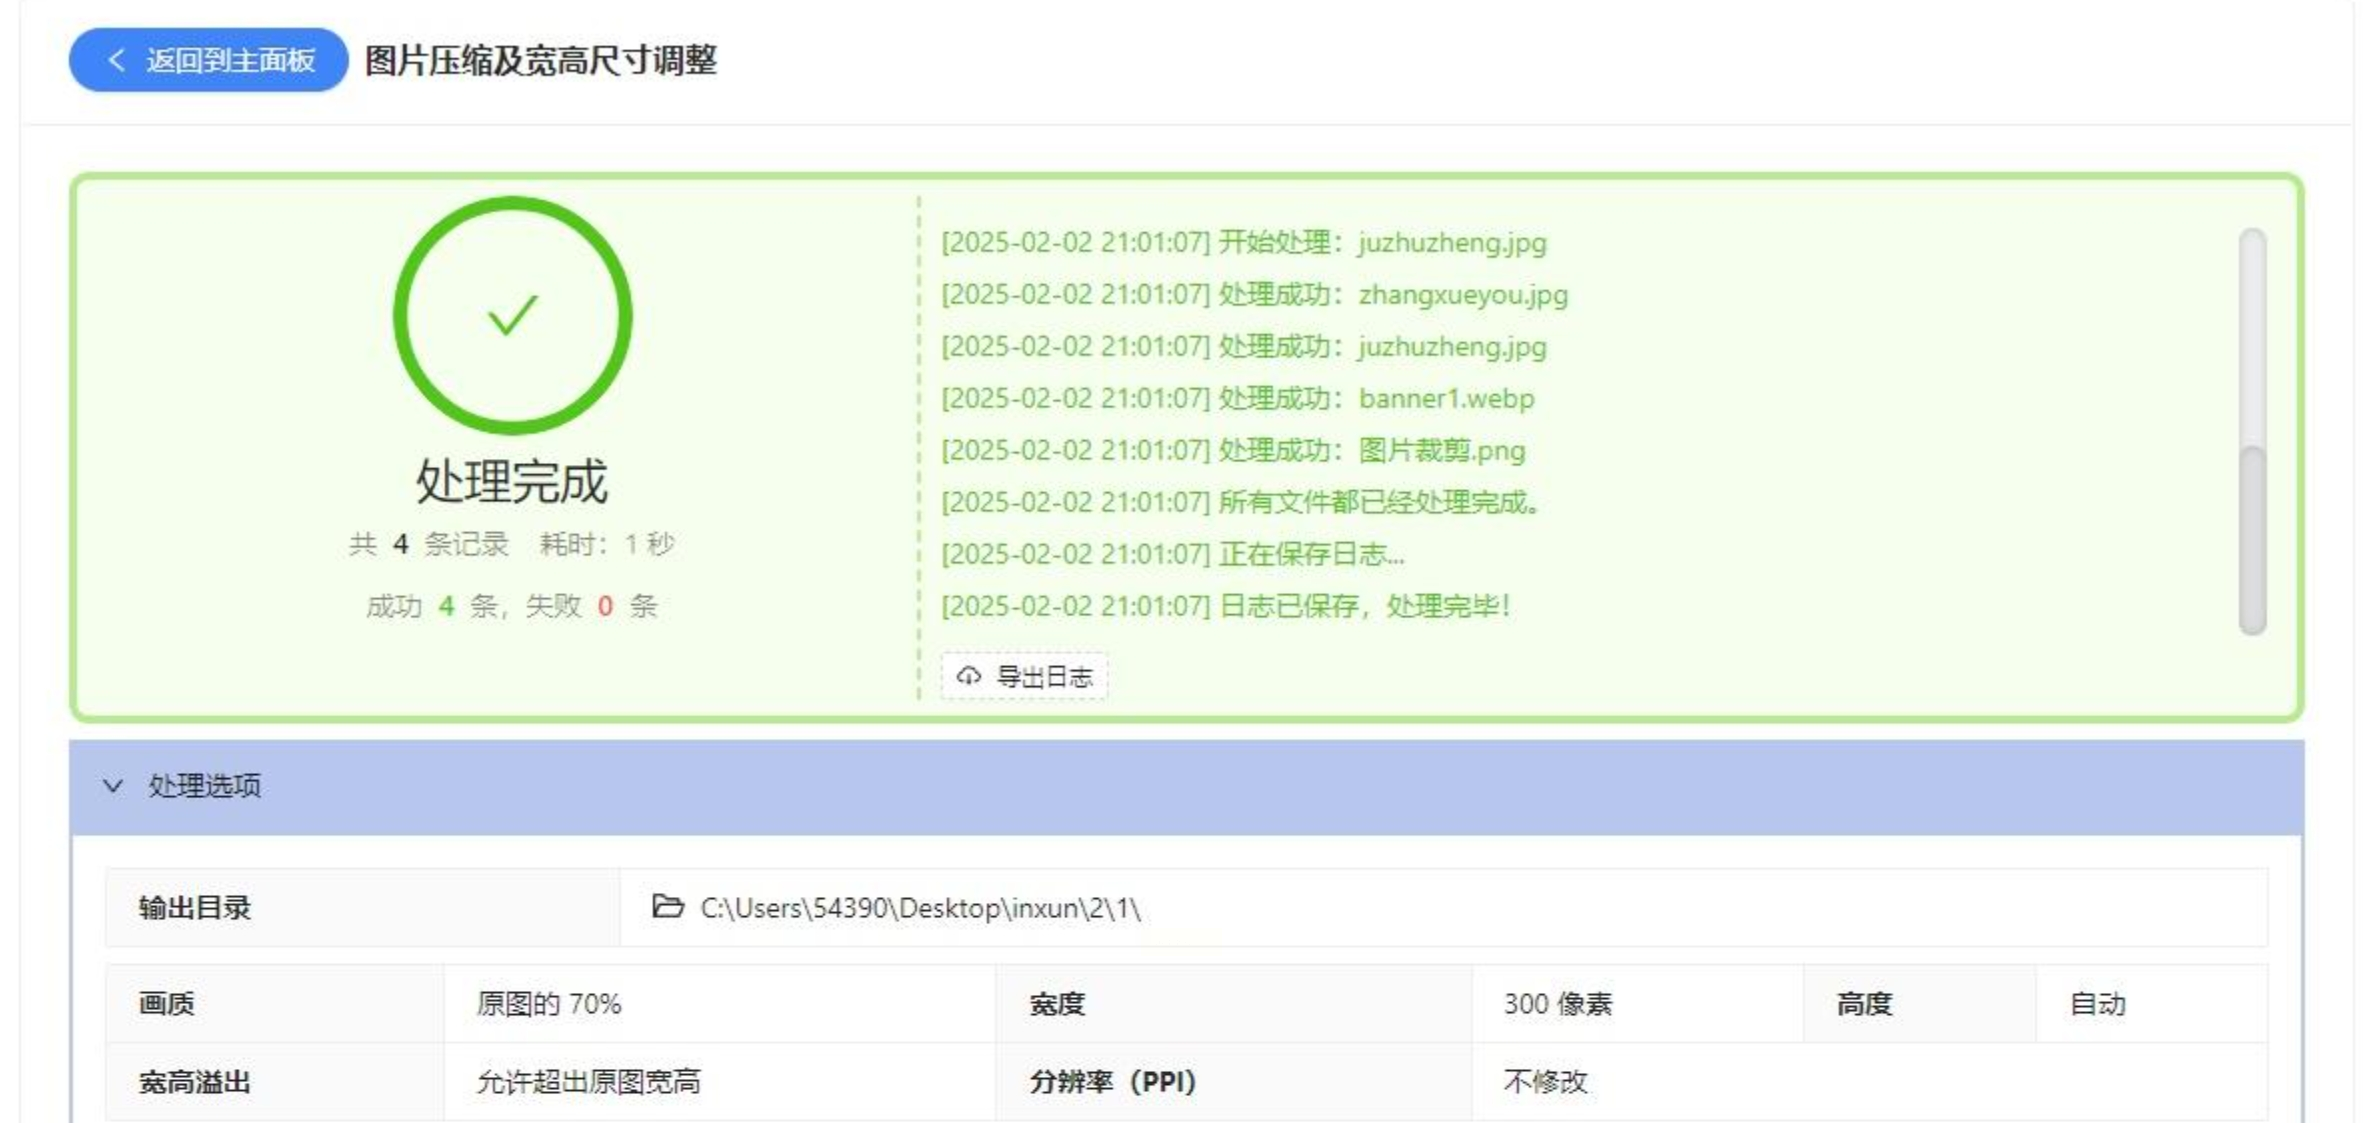Image resolution: width=2363 pixels, height=1123 pixels.
Task: Click the 处理选项 section header label
Action: pos(204,786)
